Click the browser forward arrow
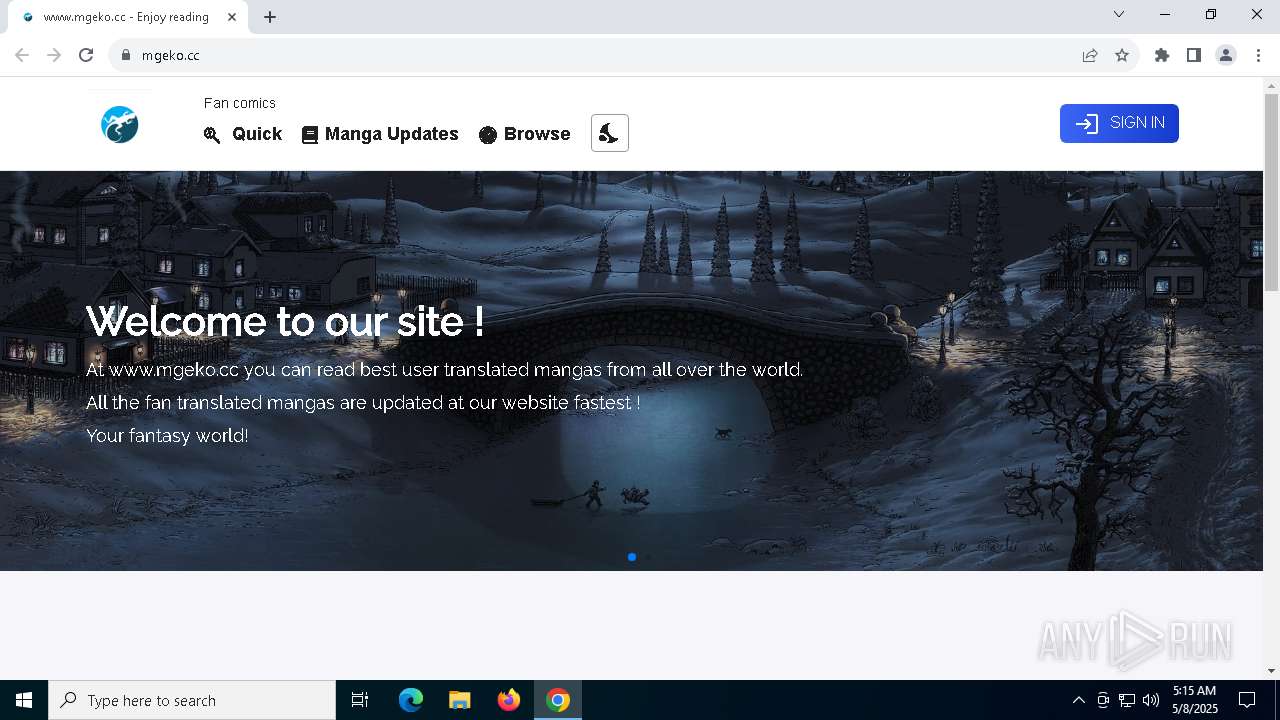 54,55
